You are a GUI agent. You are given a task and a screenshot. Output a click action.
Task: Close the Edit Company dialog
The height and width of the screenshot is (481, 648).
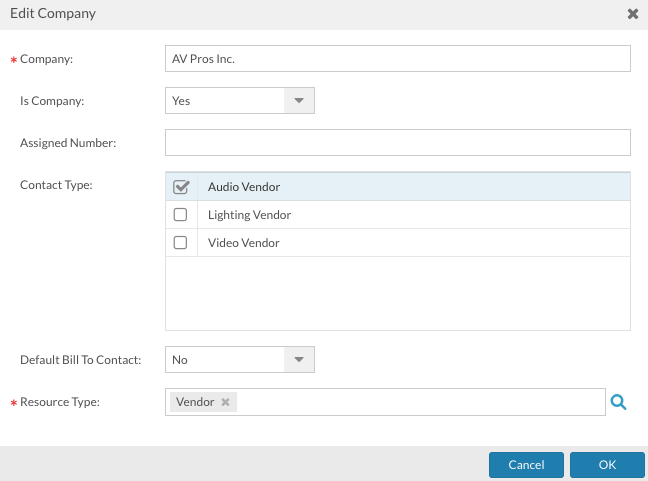[633, 14]
